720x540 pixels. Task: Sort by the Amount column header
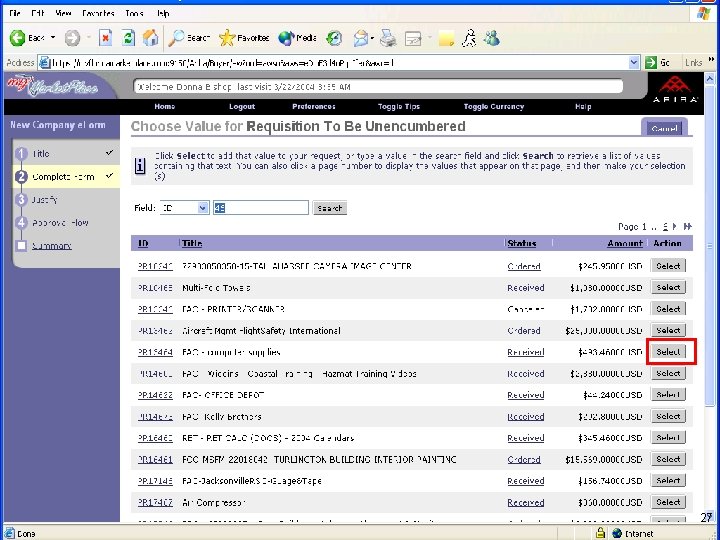coord(624,243)
